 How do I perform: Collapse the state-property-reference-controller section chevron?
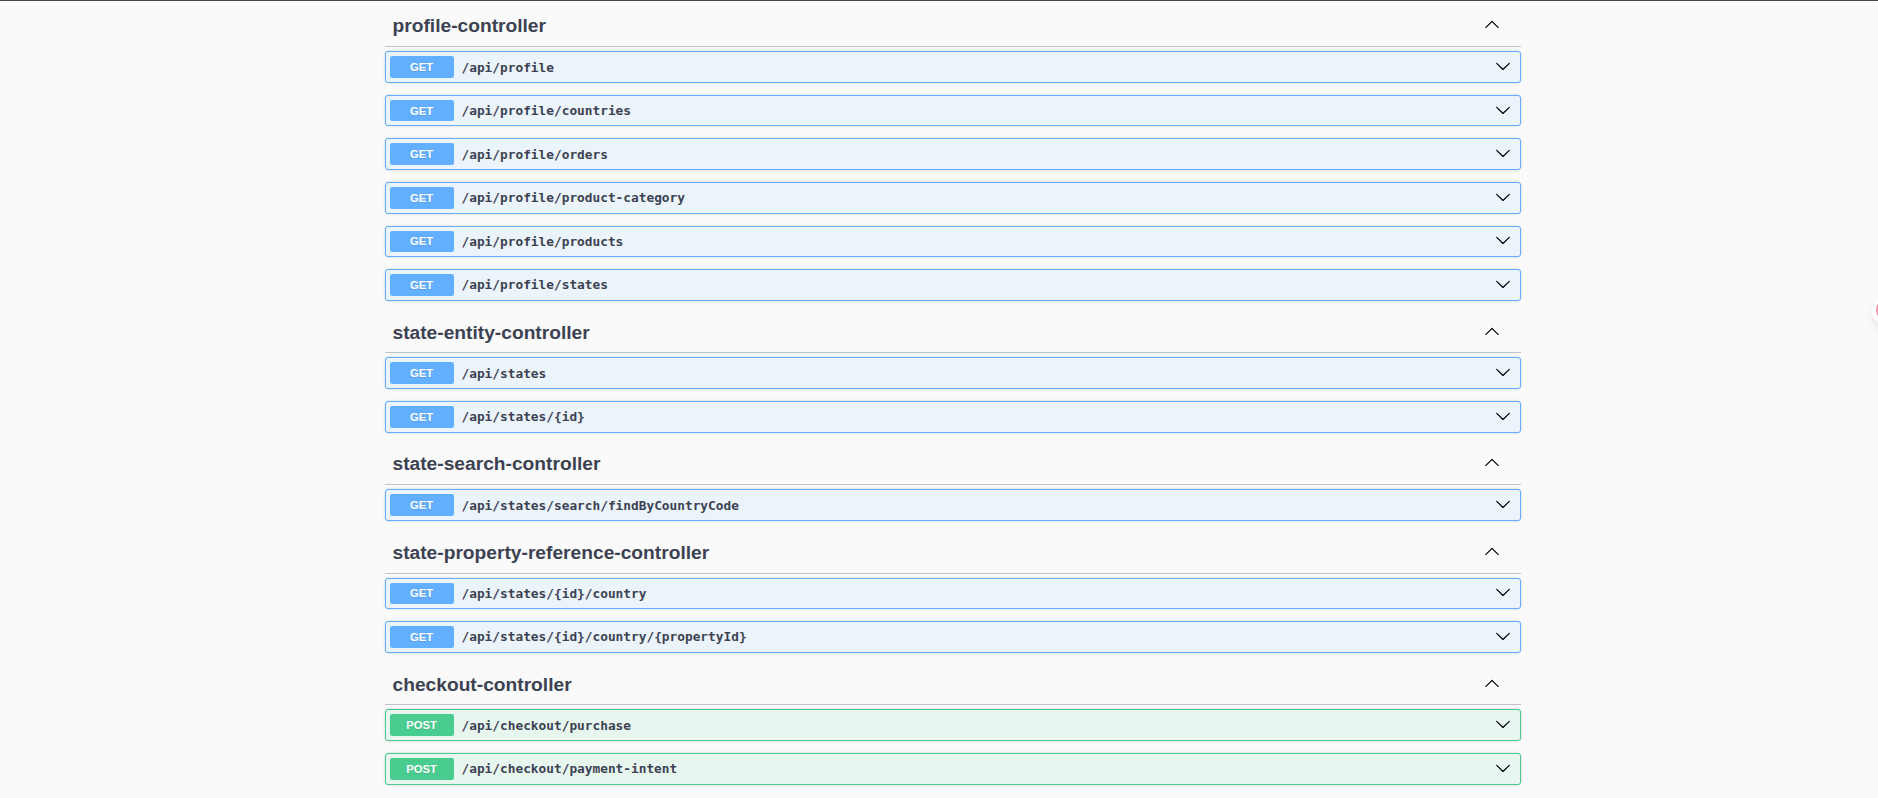[x=1491, y=552]
